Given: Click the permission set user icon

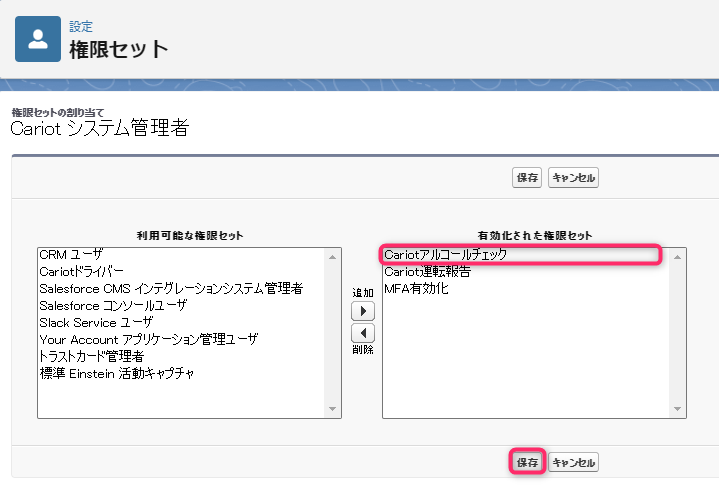Looking at the screenshot, I should (38, 39).
